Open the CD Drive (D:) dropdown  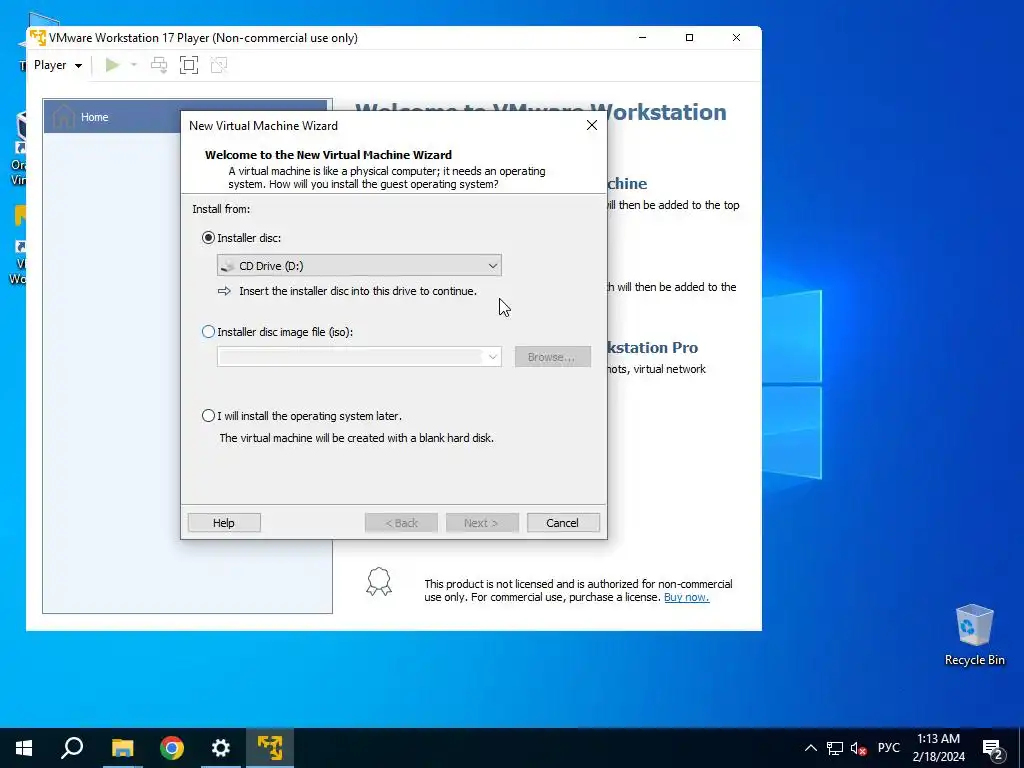pos(359,266)
